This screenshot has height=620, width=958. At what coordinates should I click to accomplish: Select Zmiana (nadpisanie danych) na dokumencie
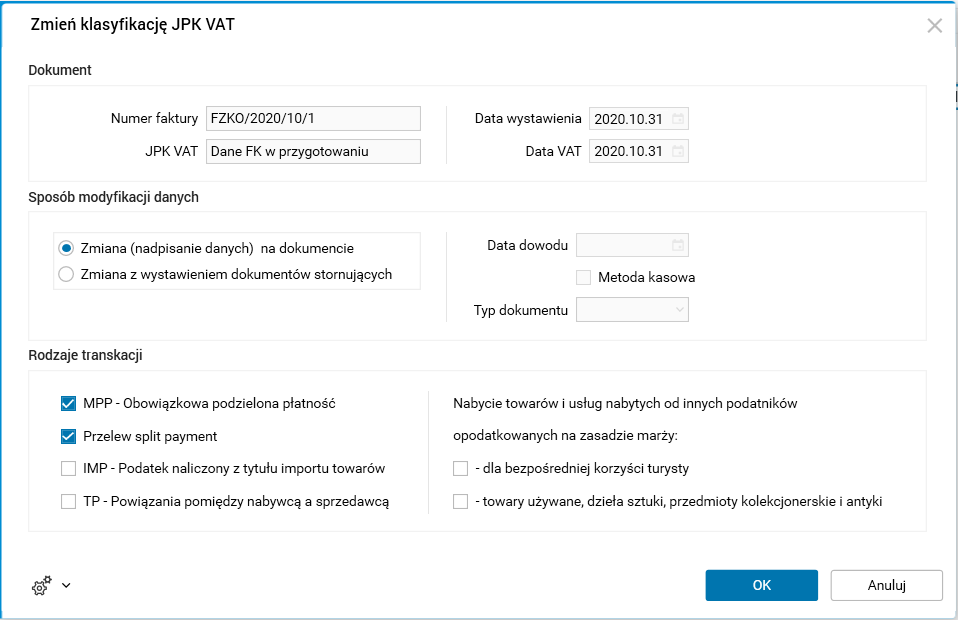(67, 248)
